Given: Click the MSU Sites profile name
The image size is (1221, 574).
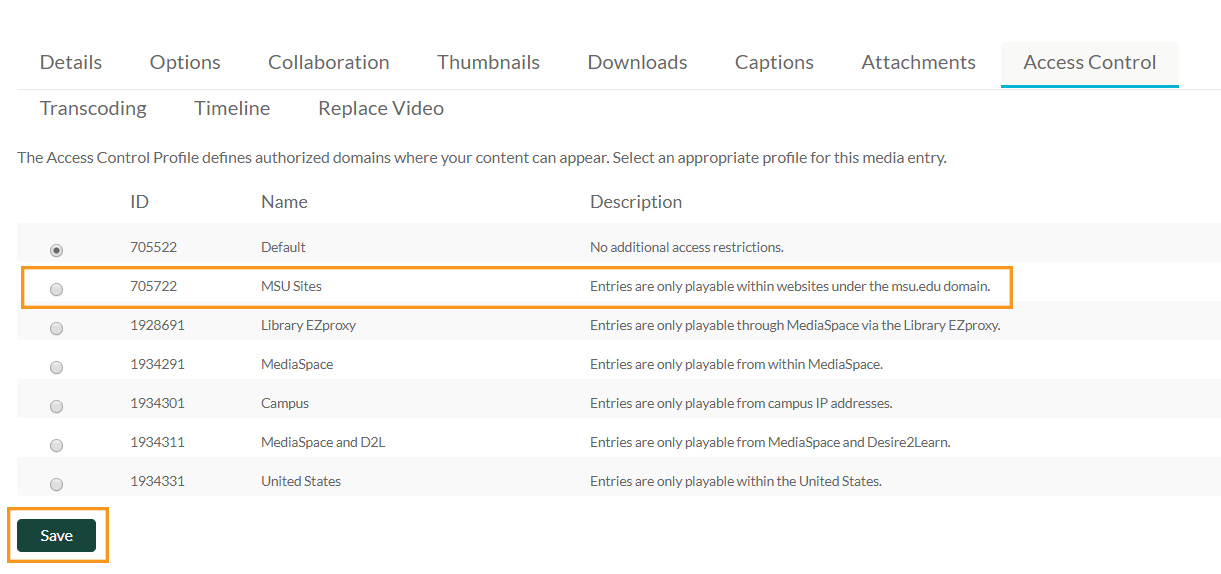Looking at the screenshot, I should 291,286.
